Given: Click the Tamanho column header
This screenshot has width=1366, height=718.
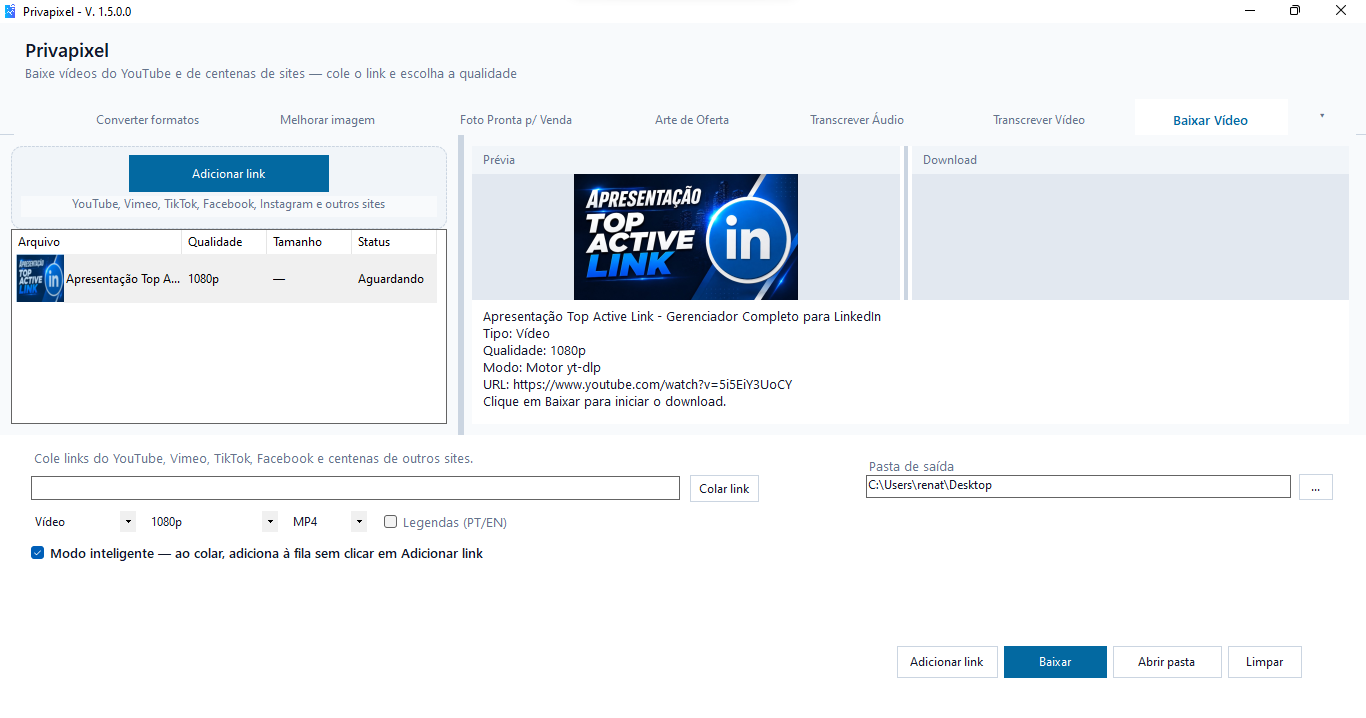Looking at the screenshot, I should coord(309,242).
